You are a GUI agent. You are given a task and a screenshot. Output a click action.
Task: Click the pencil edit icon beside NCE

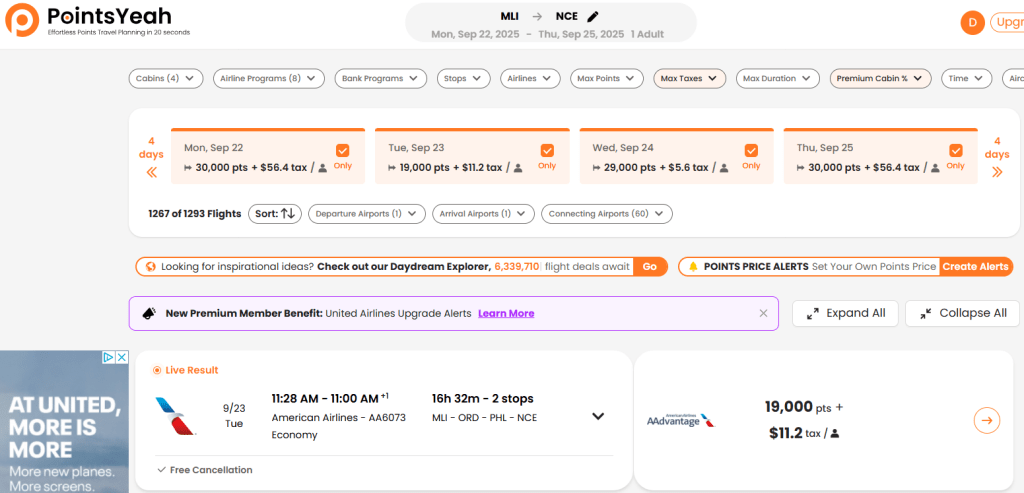593,16
